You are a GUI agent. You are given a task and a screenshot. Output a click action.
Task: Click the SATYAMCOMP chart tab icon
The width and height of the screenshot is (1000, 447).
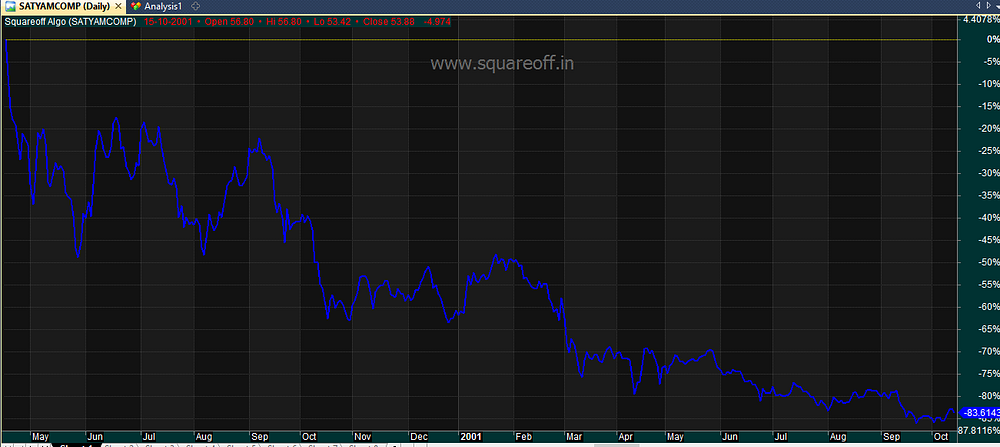tap(10, 6)
